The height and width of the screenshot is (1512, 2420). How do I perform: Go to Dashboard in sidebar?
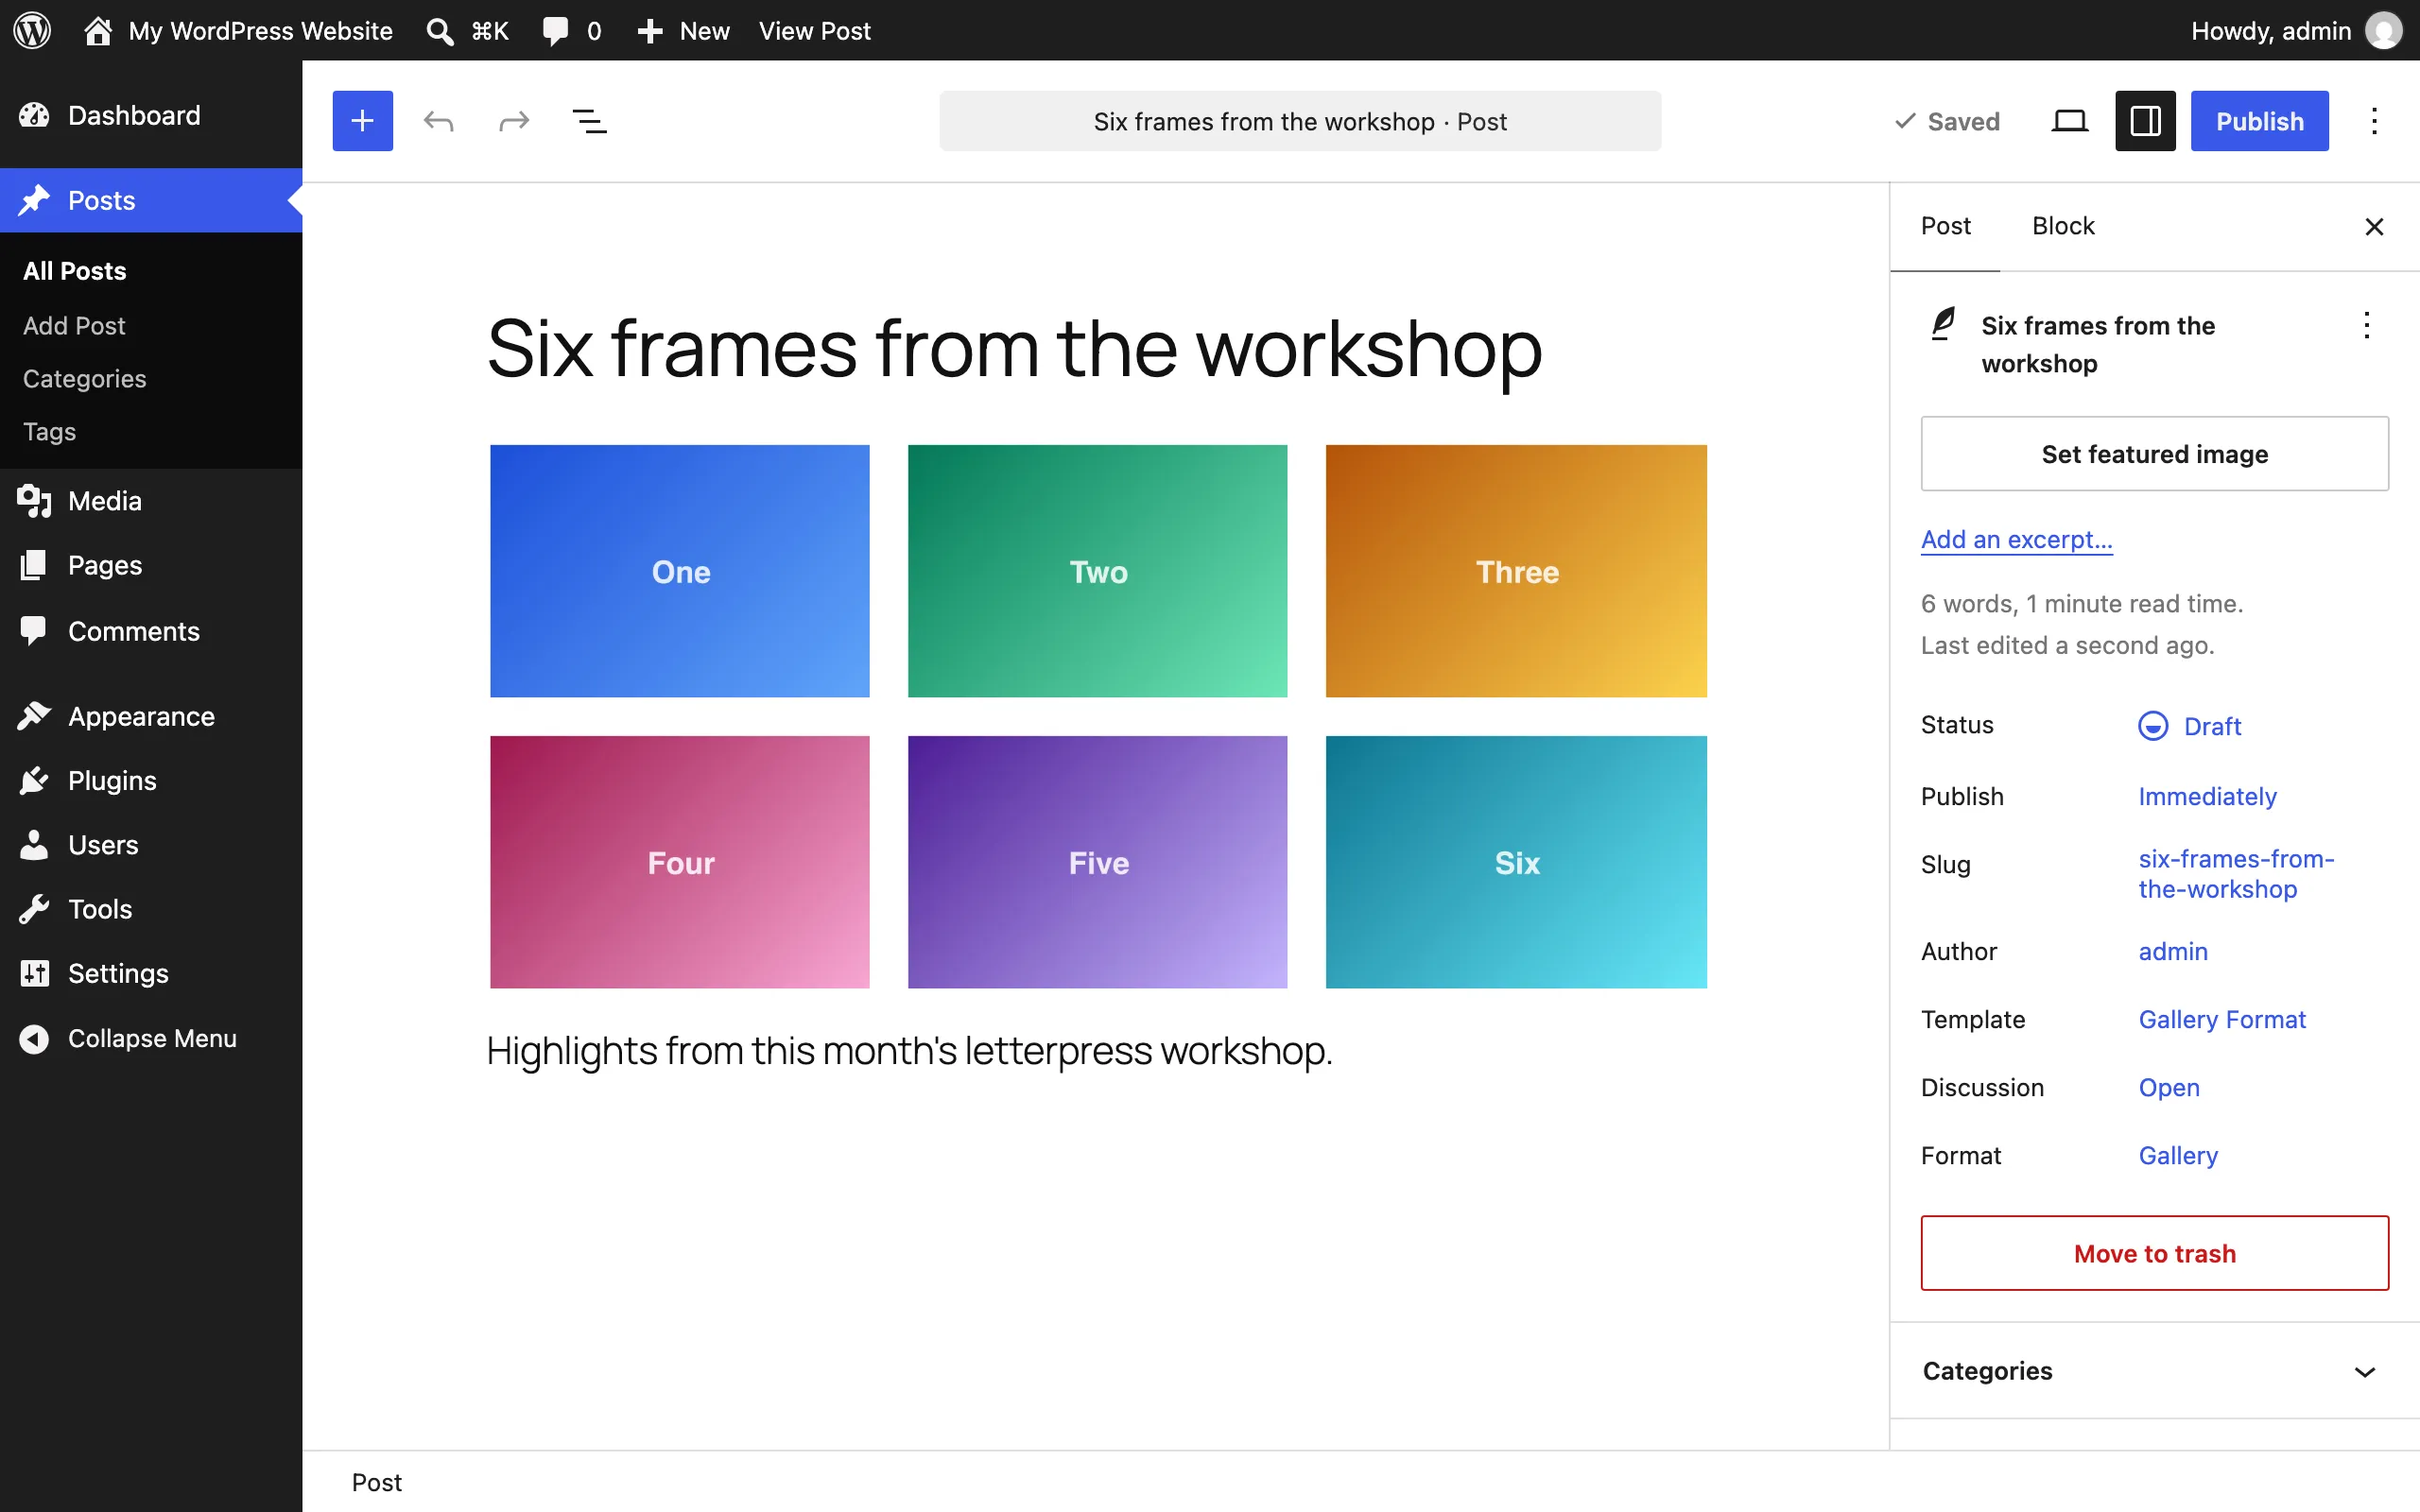[151, 115]
